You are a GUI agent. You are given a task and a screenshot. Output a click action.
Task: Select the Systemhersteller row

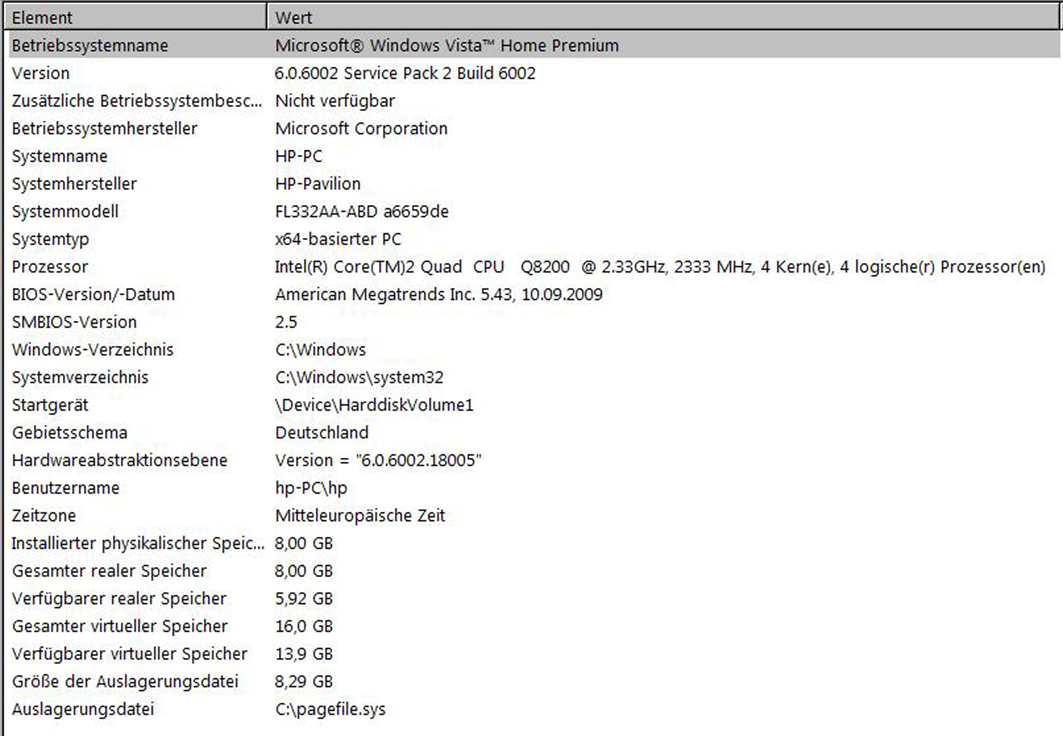point(74,184)
